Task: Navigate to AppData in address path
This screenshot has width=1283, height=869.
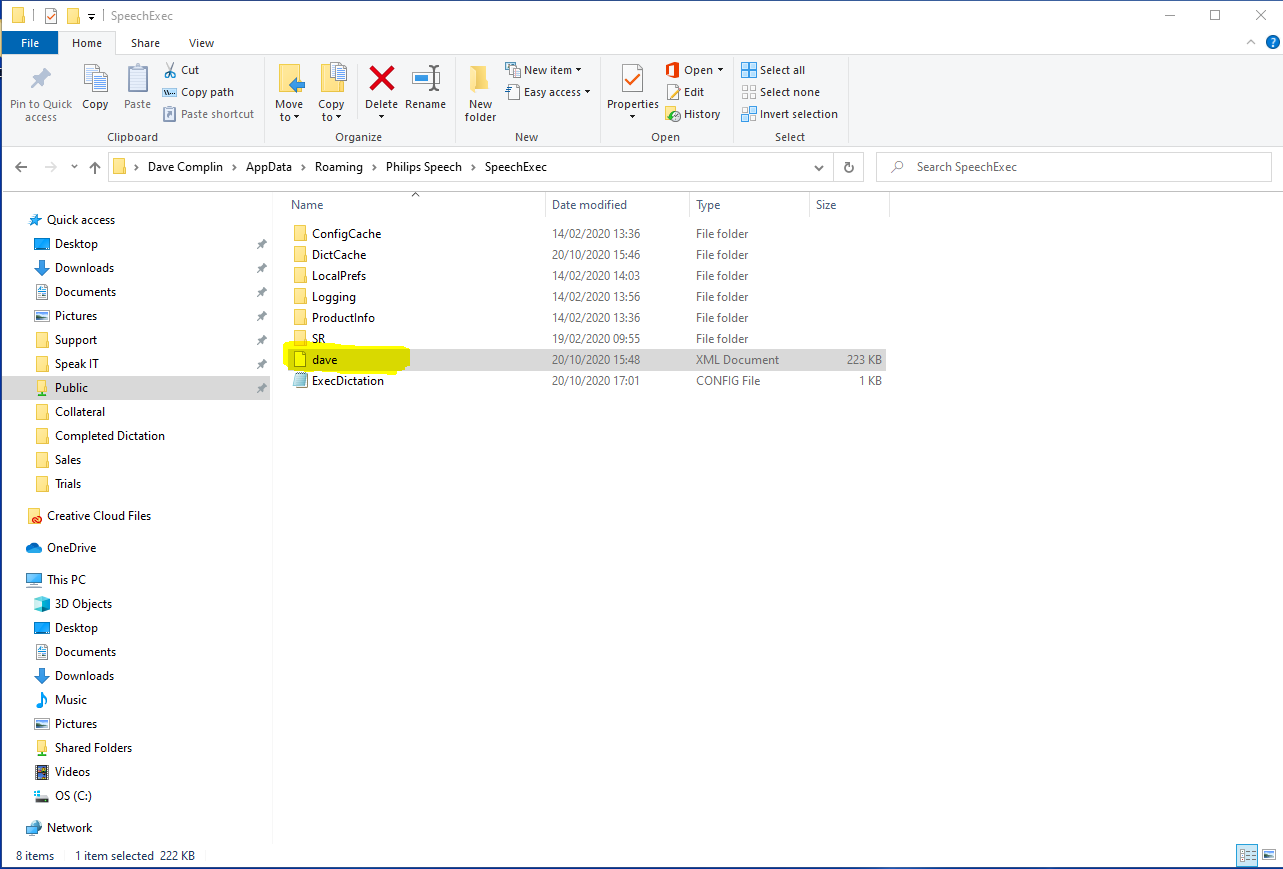Action: 268,167
